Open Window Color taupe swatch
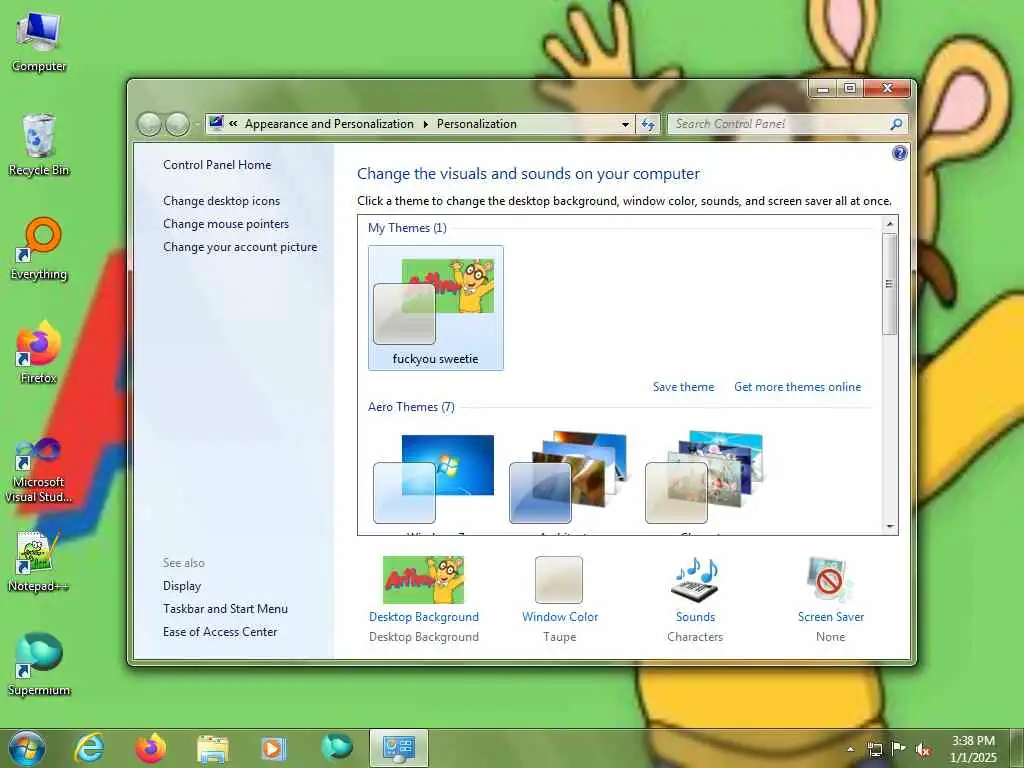1024x768 pixels. click(x=559, y=580)
